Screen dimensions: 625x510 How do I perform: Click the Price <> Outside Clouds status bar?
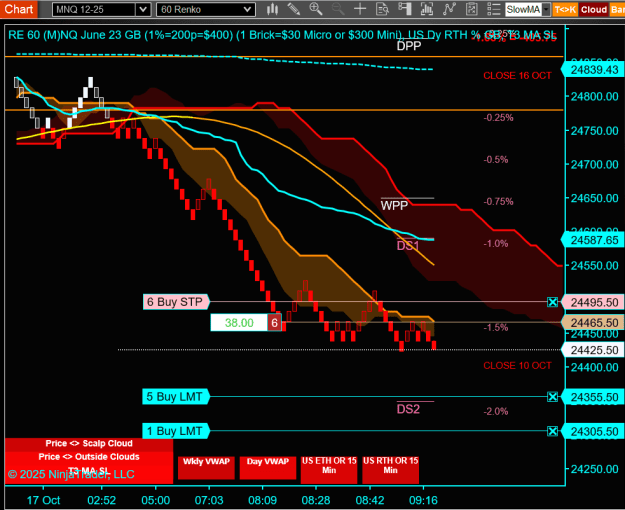pos(89,457)
